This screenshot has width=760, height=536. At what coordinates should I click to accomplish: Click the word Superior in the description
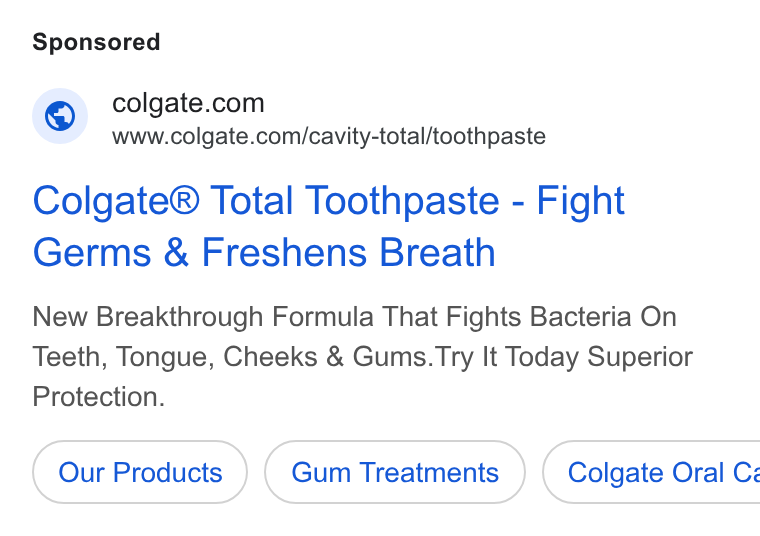[640, 358]
